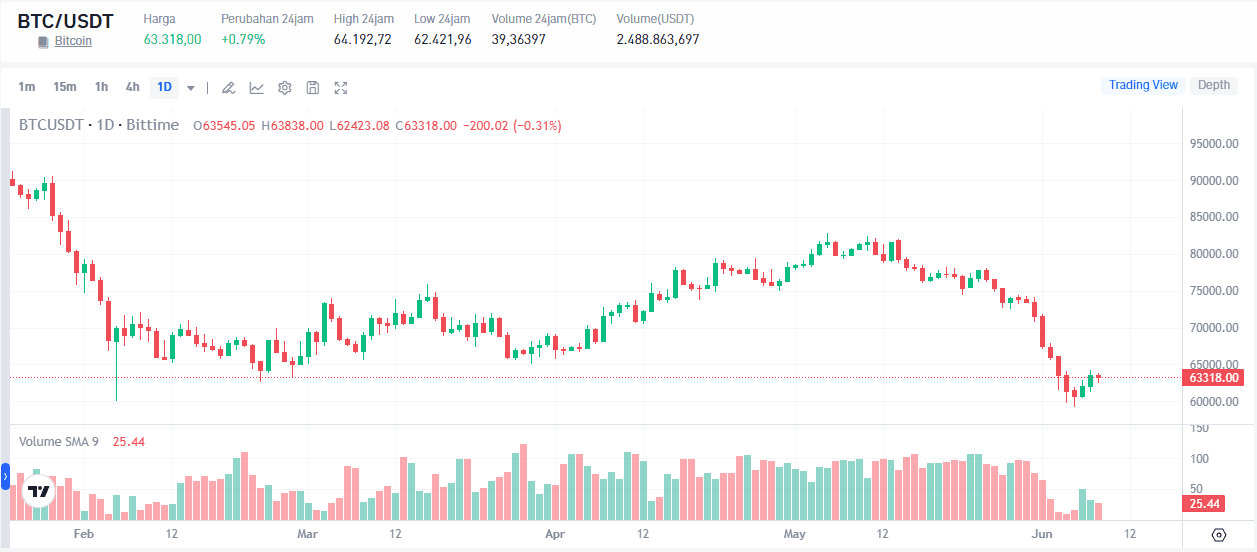The image size is (1257, 552).
Task: Select the 1h timeframe button
Action: click(x=102, y=87)
